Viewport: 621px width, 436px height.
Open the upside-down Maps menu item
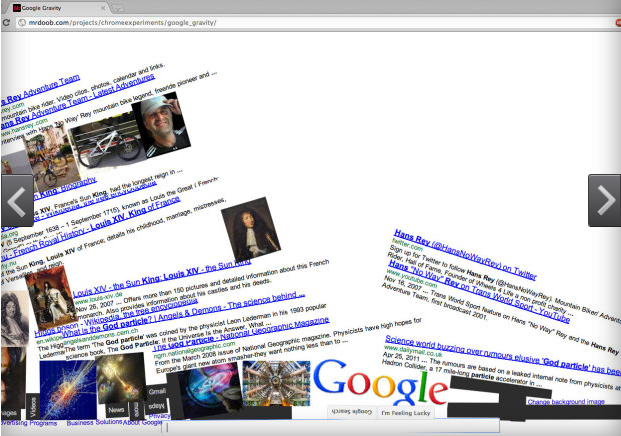[156, 406]
